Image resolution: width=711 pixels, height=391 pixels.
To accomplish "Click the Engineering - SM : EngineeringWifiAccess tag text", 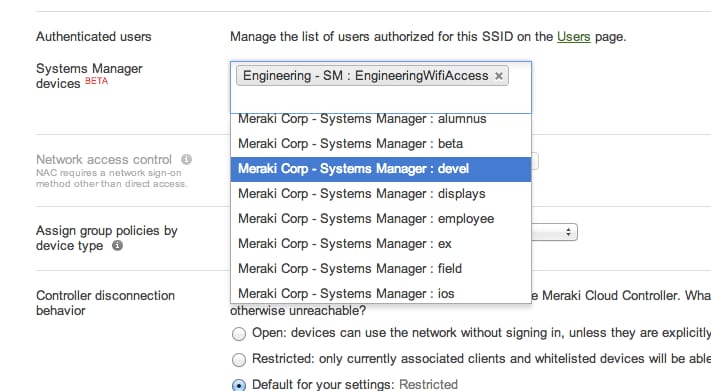I will pos(365,76).
